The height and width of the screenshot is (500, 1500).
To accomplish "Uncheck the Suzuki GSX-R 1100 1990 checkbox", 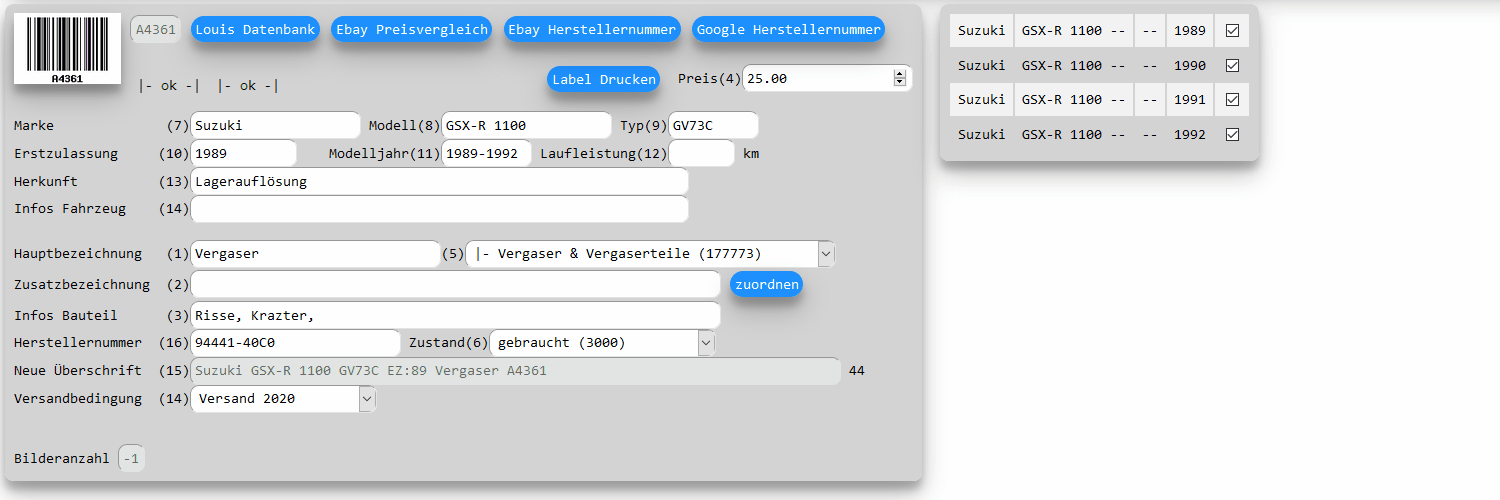I will [x=1232, y=65].
